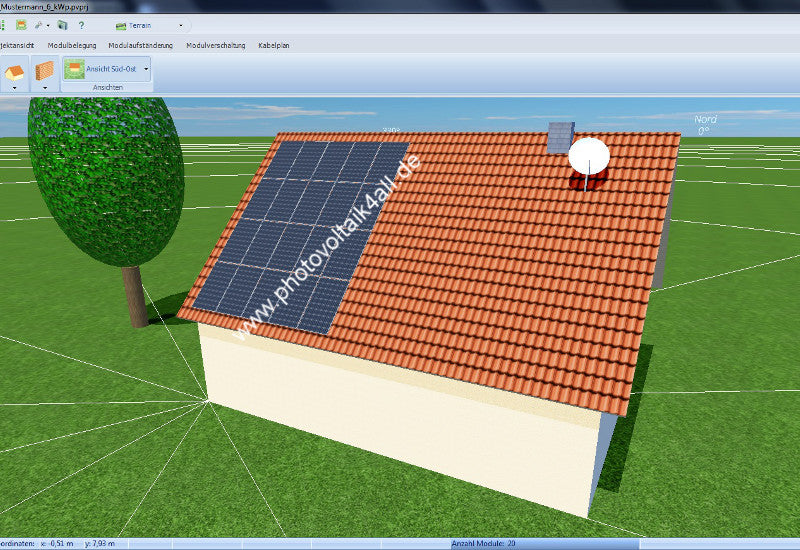Viewport: 800px width, 550px height.
Task: Expand the arrow below the brick wall icon
Action: (45, 88)
